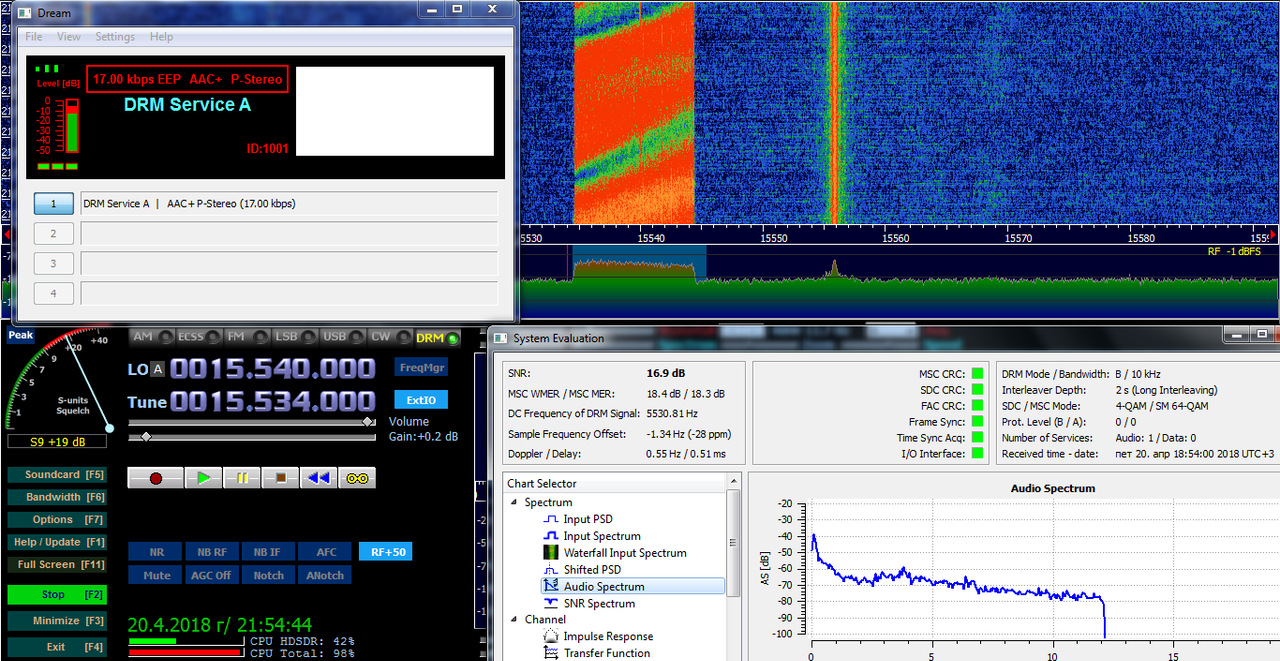This screenshot has height=661, width=1280.
Task: Click the stop square icon
Action: tap(280, 478)
